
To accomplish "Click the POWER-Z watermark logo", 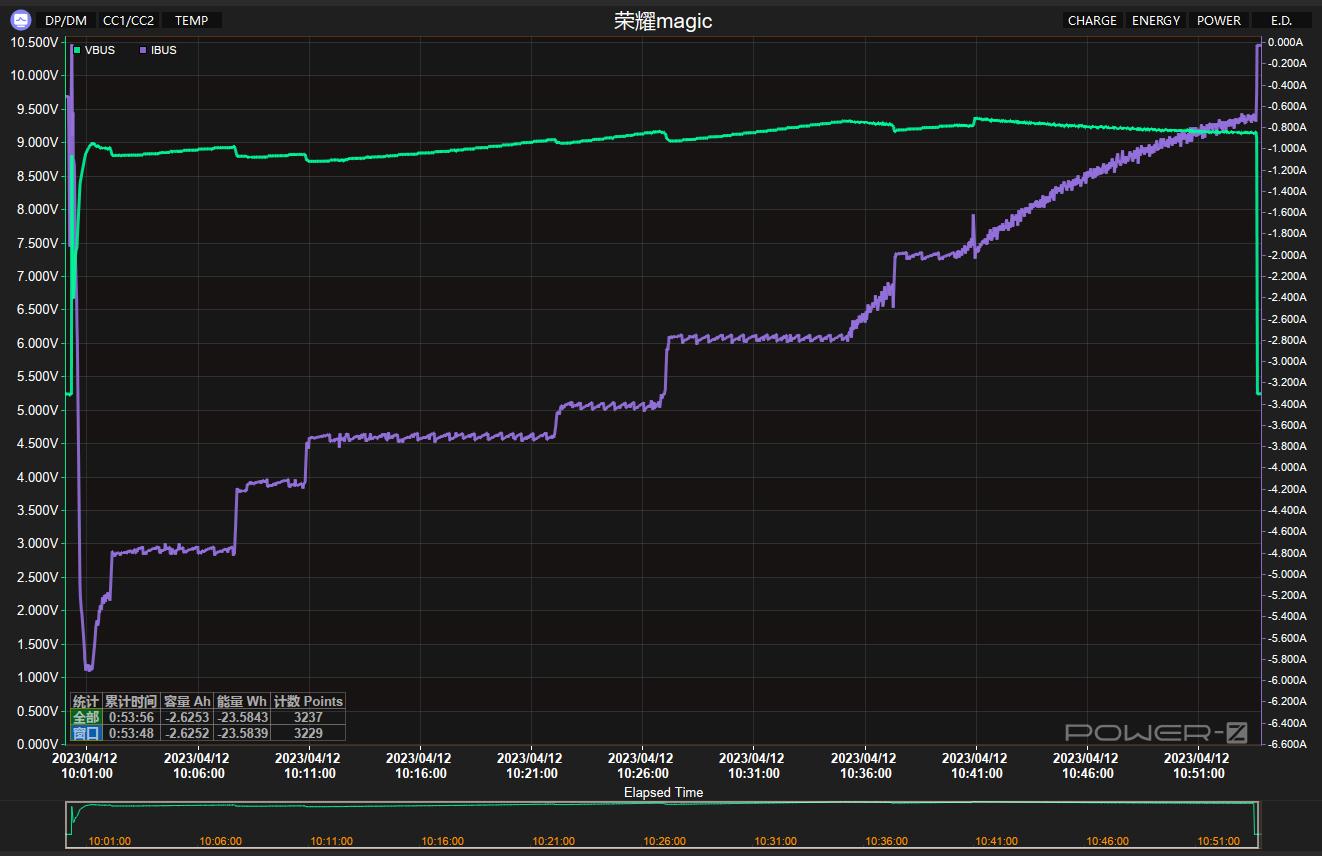I will (1155, 733).
